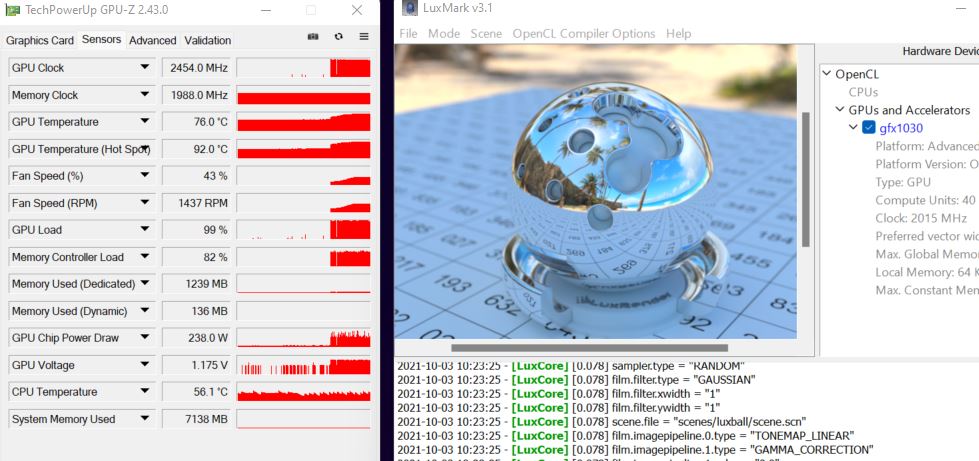Viewport: 979px width, 461px height.
Task: Open the Validation tab
Action: coord(207,41)
